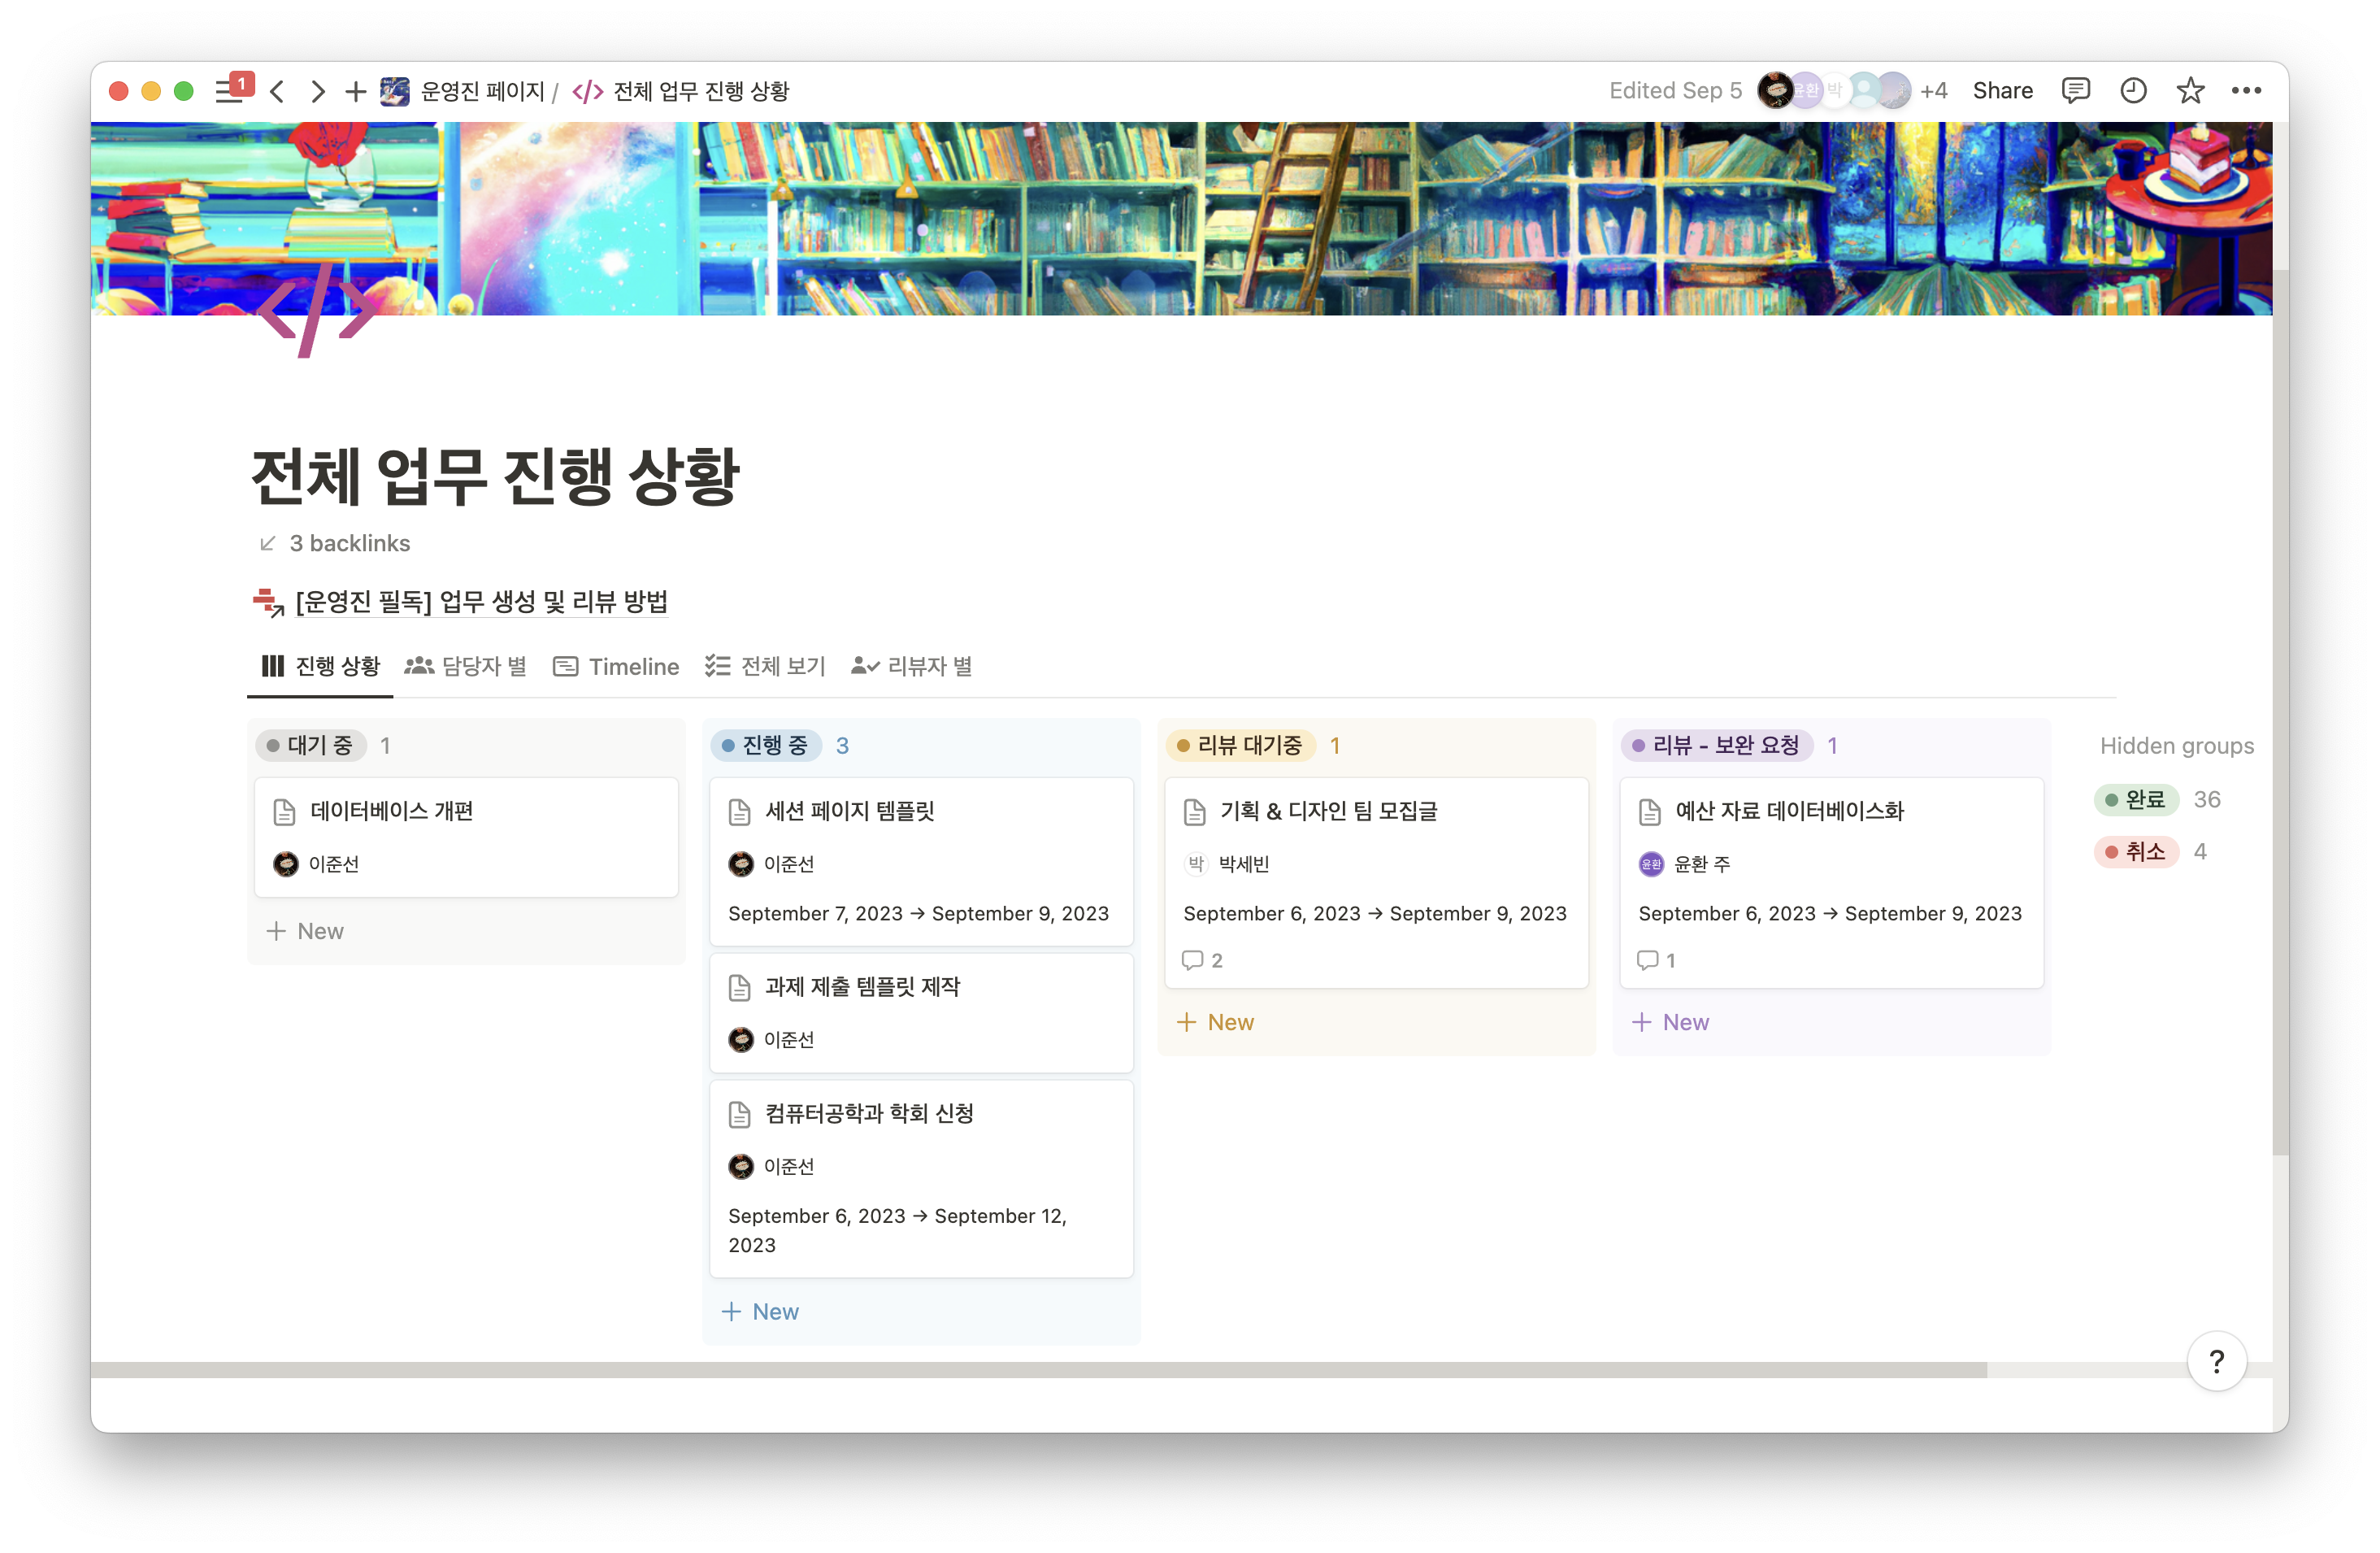Screen dimensions: 2380x1553
Task: Open the 세션 페이지 템플릿 card
Action: point(849,812)
